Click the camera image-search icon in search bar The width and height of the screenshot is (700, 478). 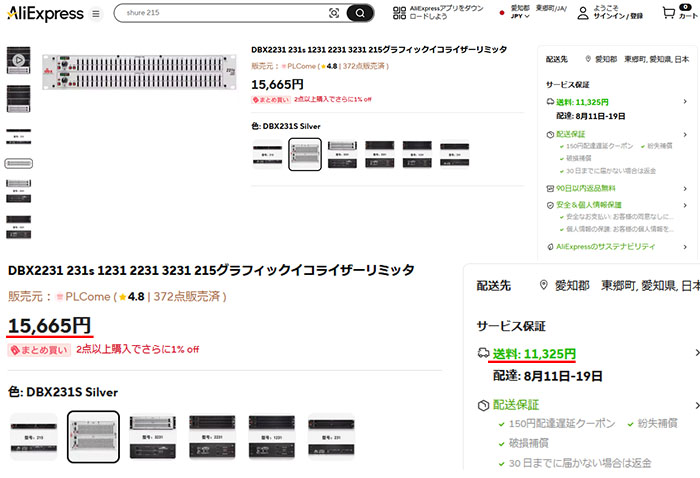tap(334, 13)
